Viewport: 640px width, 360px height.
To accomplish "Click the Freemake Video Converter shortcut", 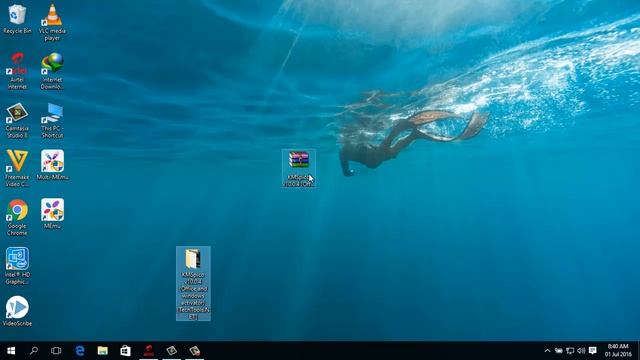I will (17, 168).
